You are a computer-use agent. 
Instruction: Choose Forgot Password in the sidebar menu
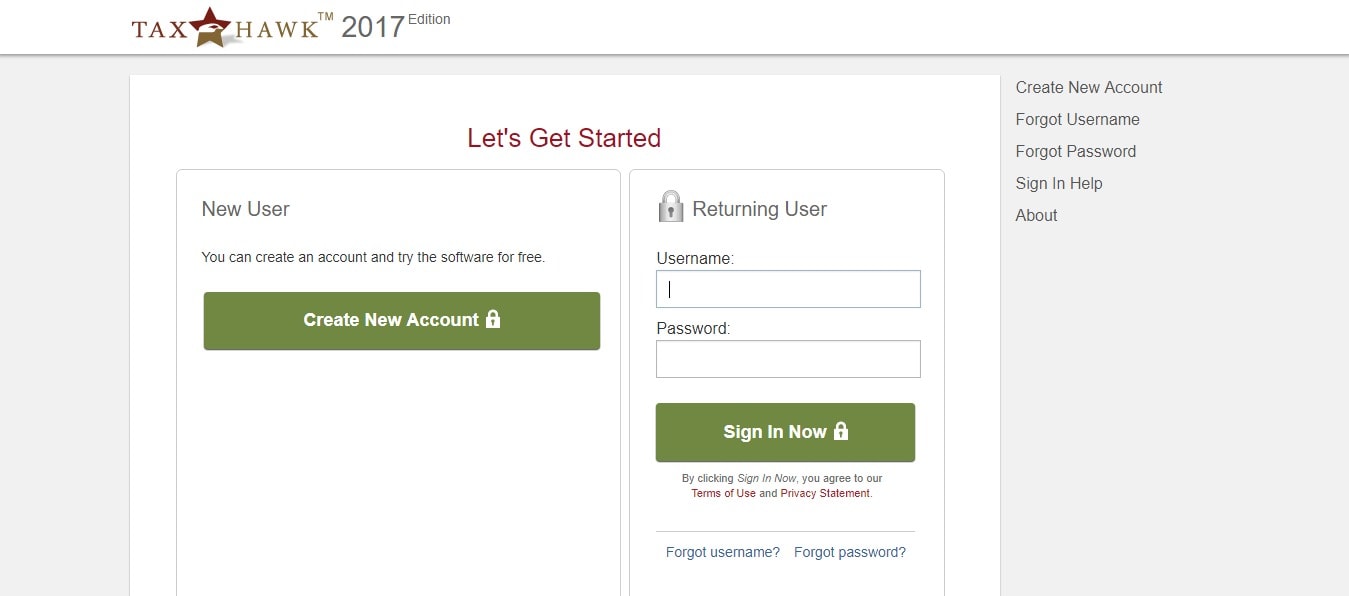click(1076, 151)
